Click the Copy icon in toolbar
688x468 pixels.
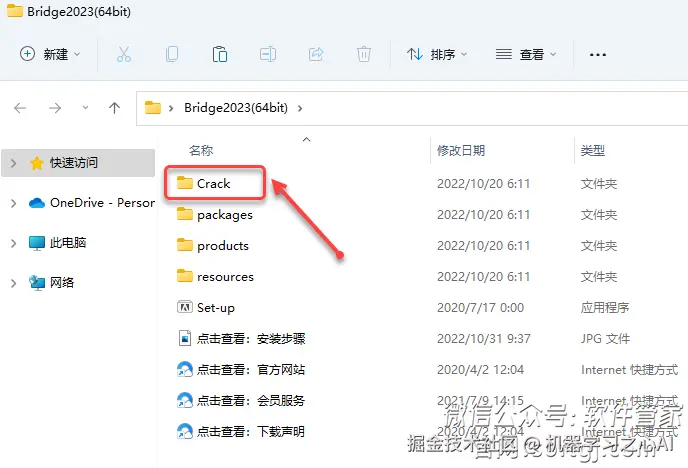tap(172, 54)
